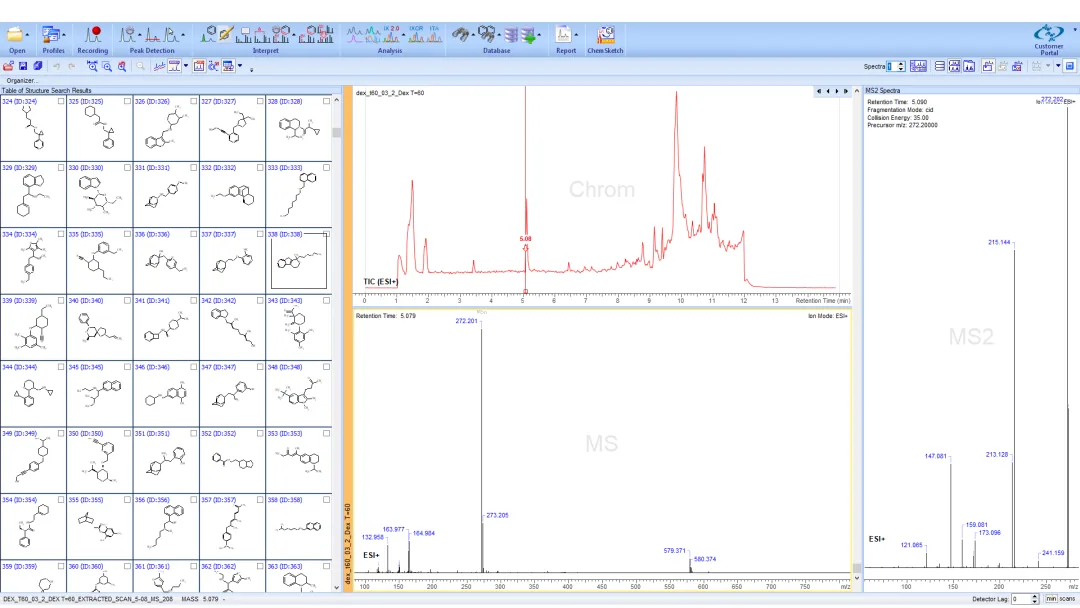Tick the checkbox for structure 358

pos(326,500)
